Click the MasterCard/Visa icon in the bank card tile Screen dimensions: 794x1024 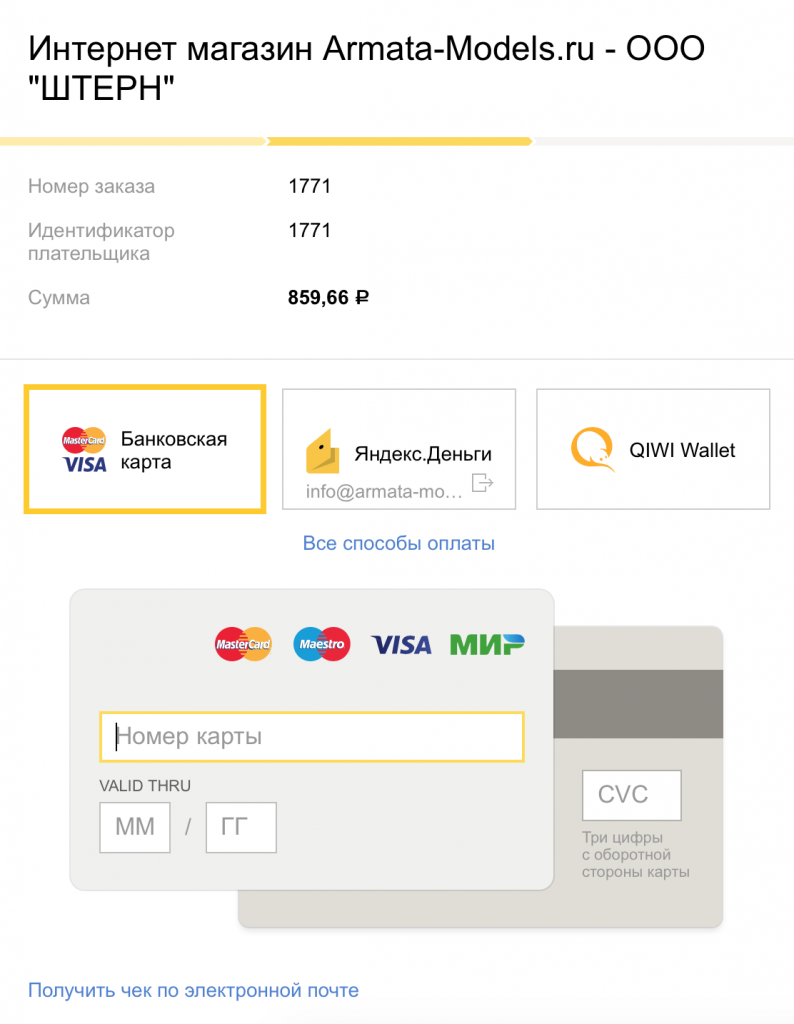click(x=84, y=451)
